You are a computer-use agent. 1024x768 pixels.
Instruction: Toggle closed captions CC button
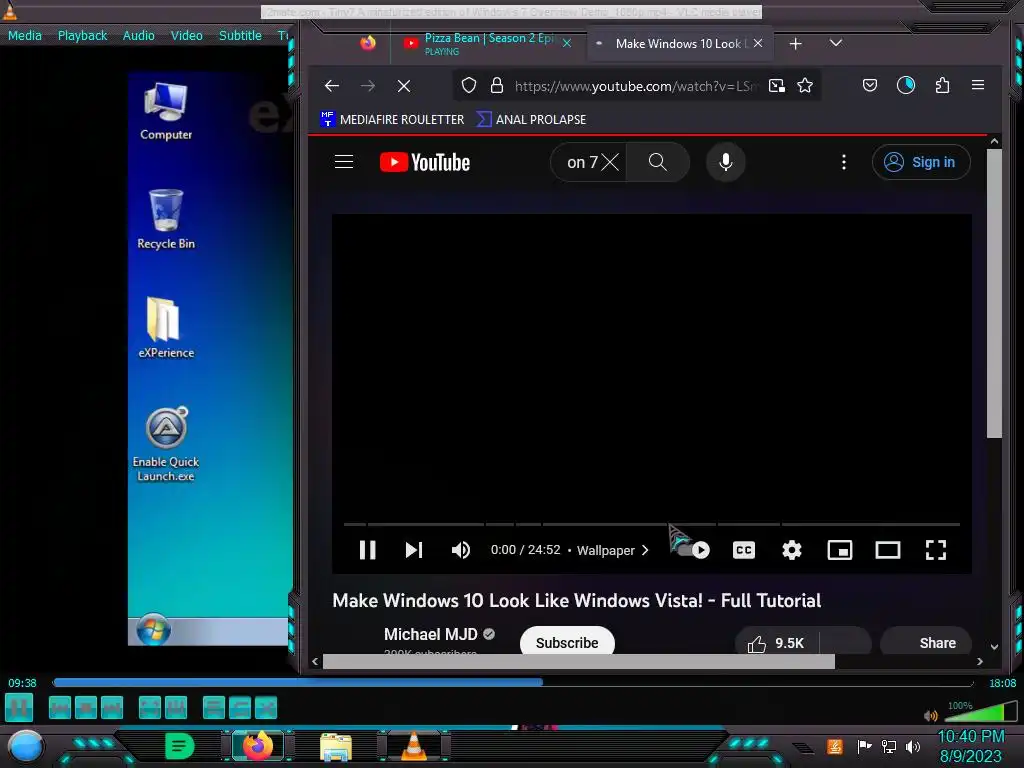(744, 551)
